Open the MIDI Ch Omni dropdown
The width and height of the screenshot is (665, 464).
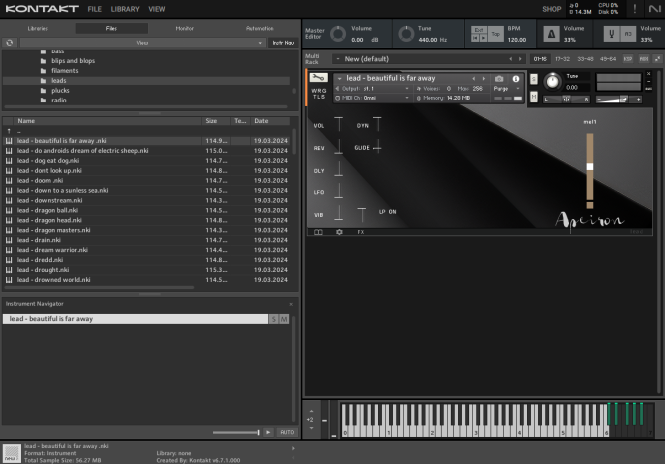373,98
